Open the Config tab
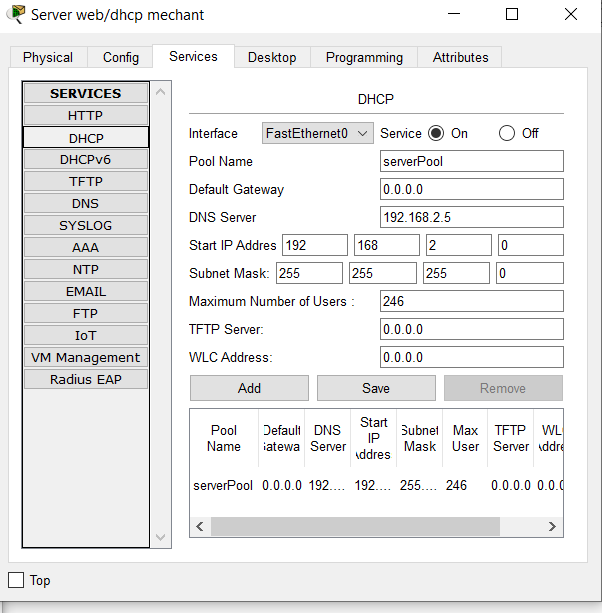The image size is (602, 613). 121,57
